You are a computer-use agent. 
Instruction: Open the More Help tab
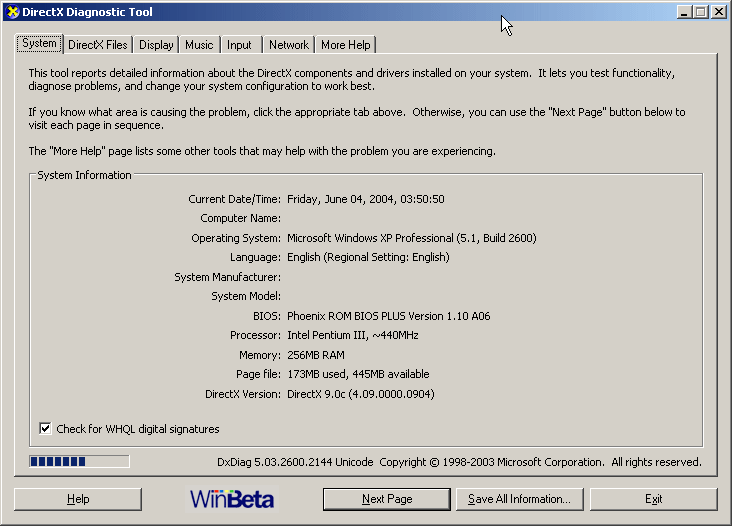pos(345,45)
